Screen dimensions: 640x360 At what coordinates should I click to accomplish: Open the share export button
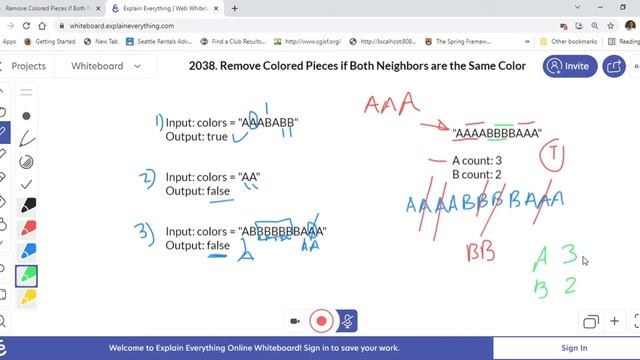[614, 66]
